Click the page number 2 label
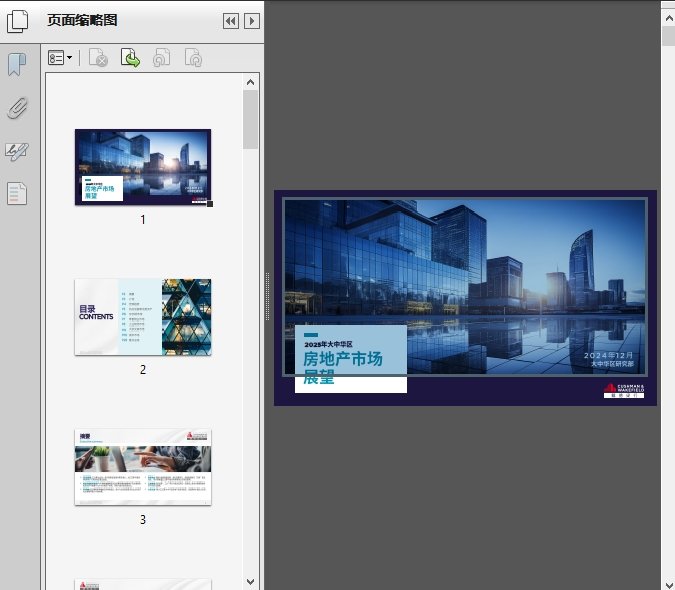 [x=143, y=370]
